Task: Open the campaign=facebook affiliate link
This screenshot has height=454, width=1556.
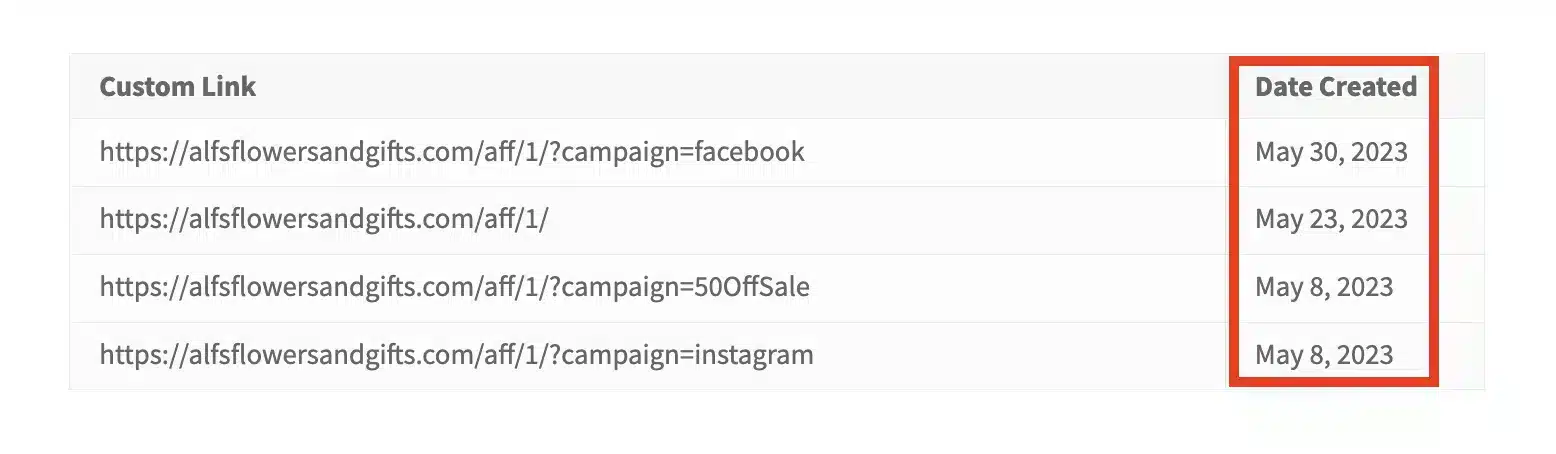Action: 452,152
